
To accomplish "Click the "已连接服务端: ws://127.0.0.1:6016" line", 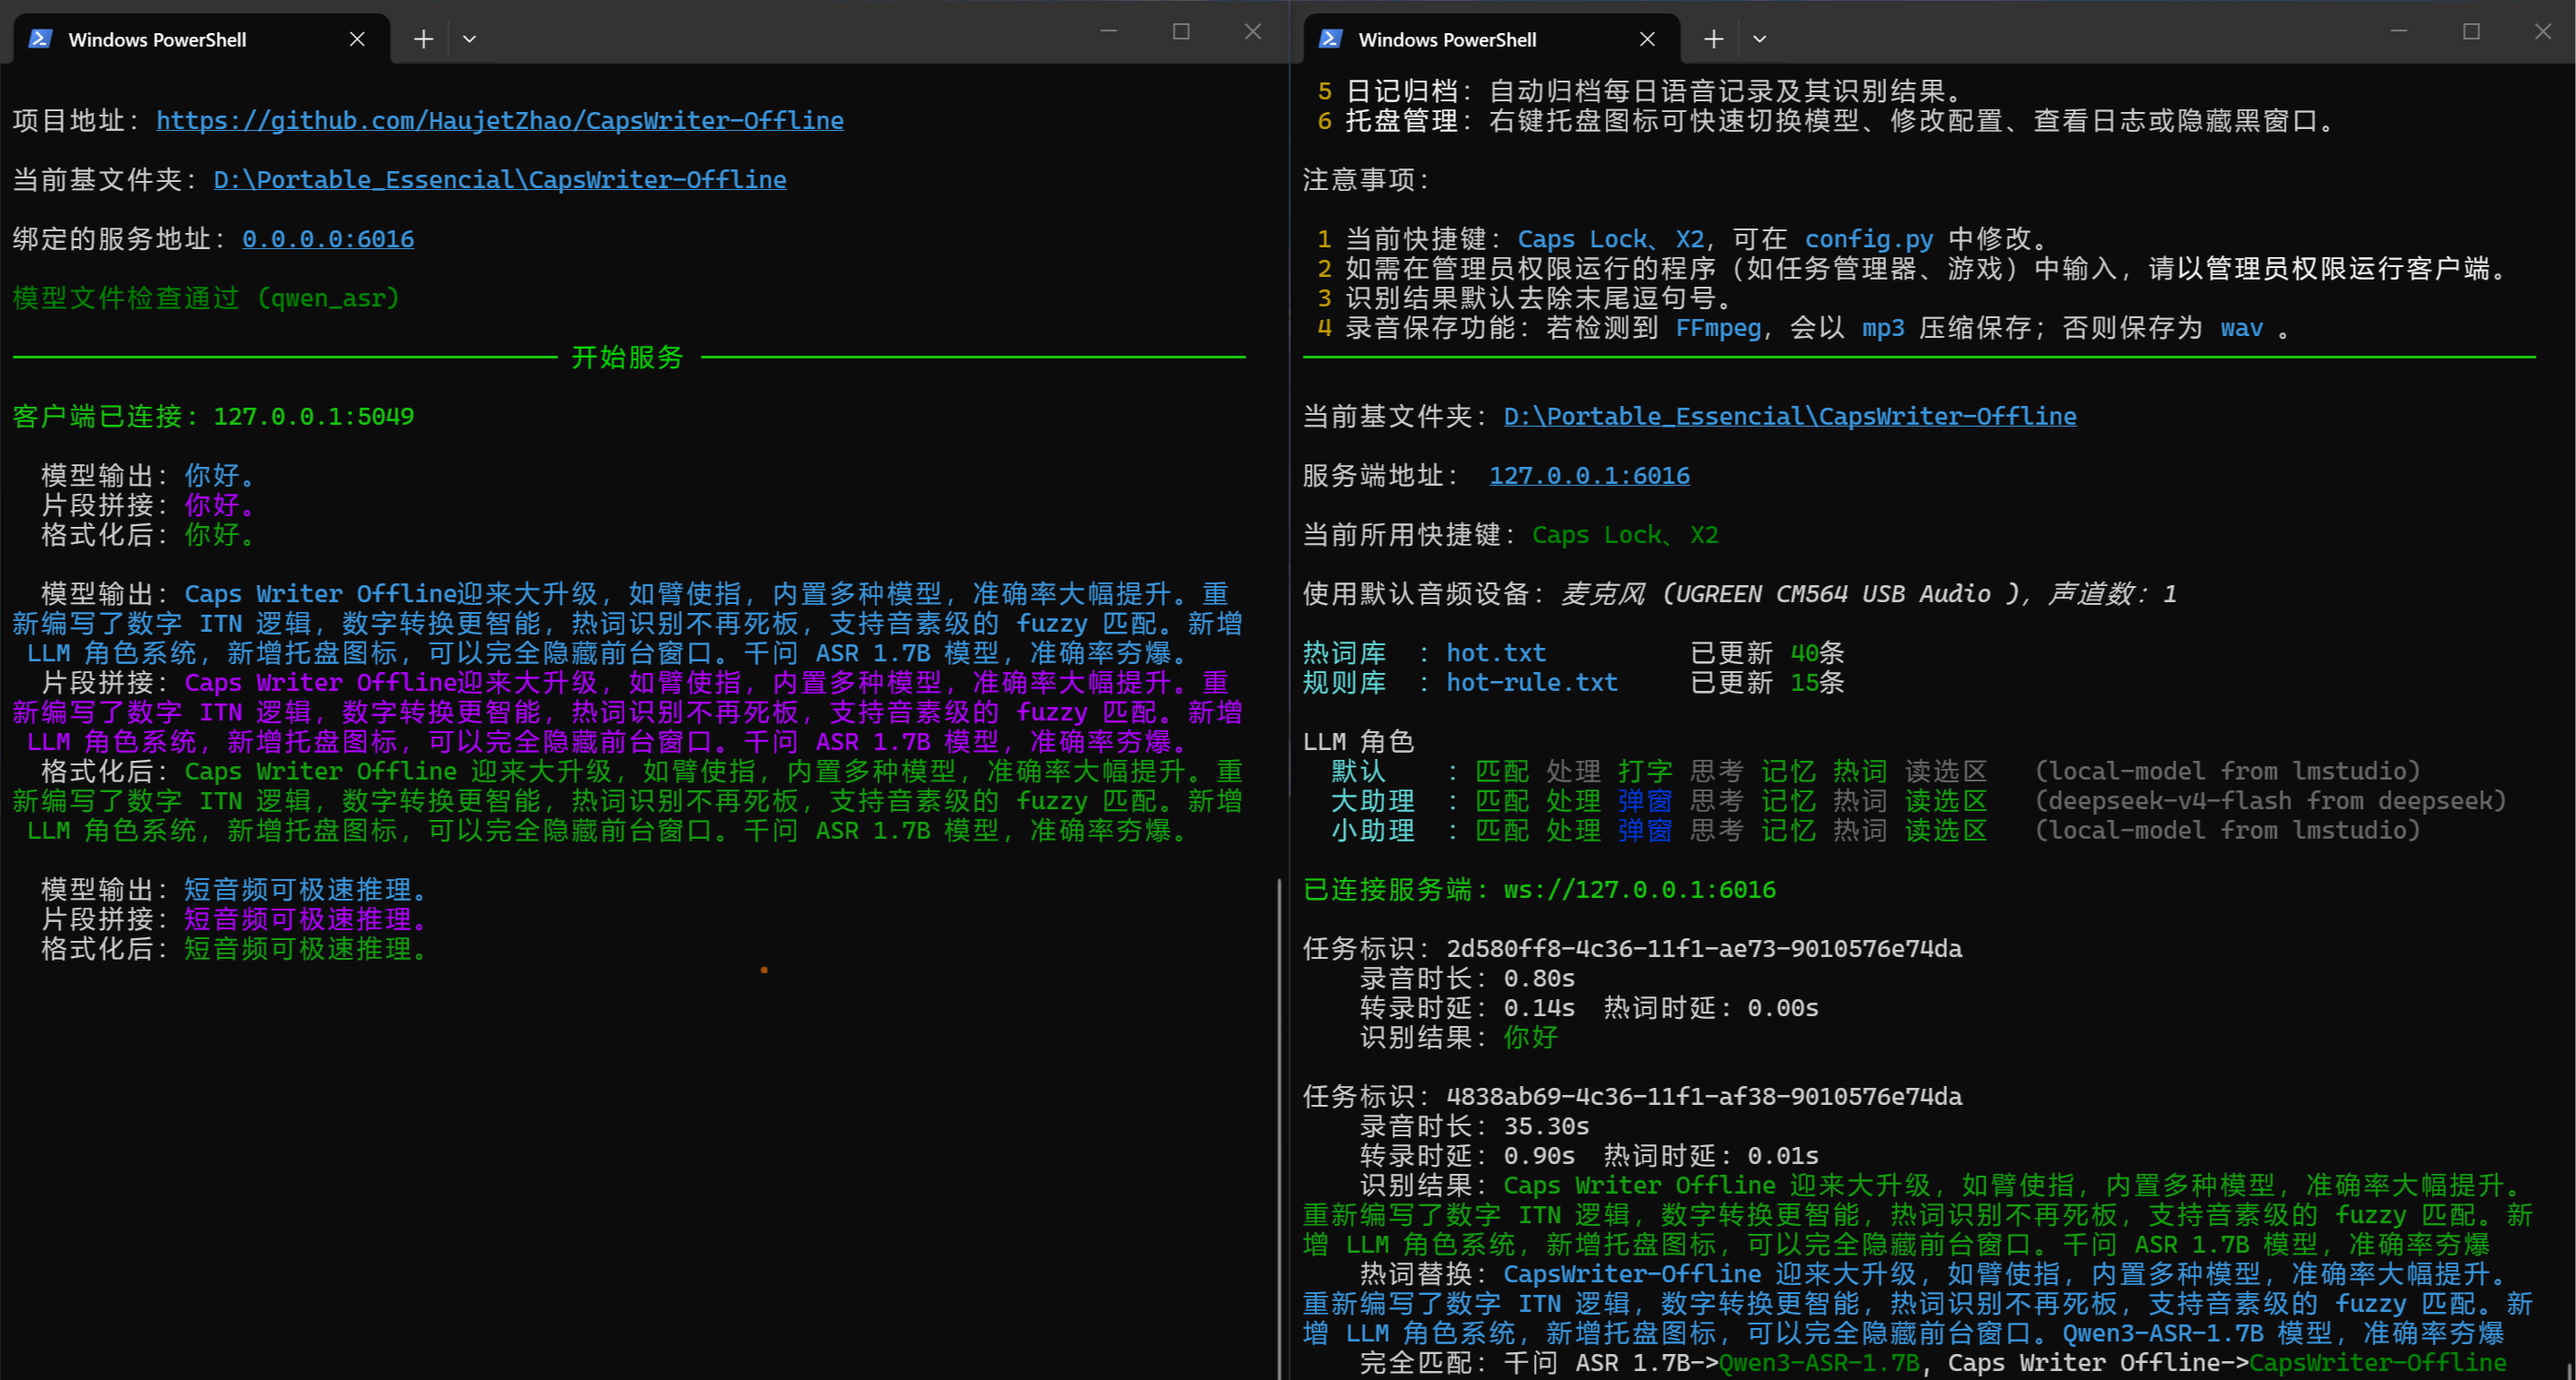I will [x=1540, y=890].
